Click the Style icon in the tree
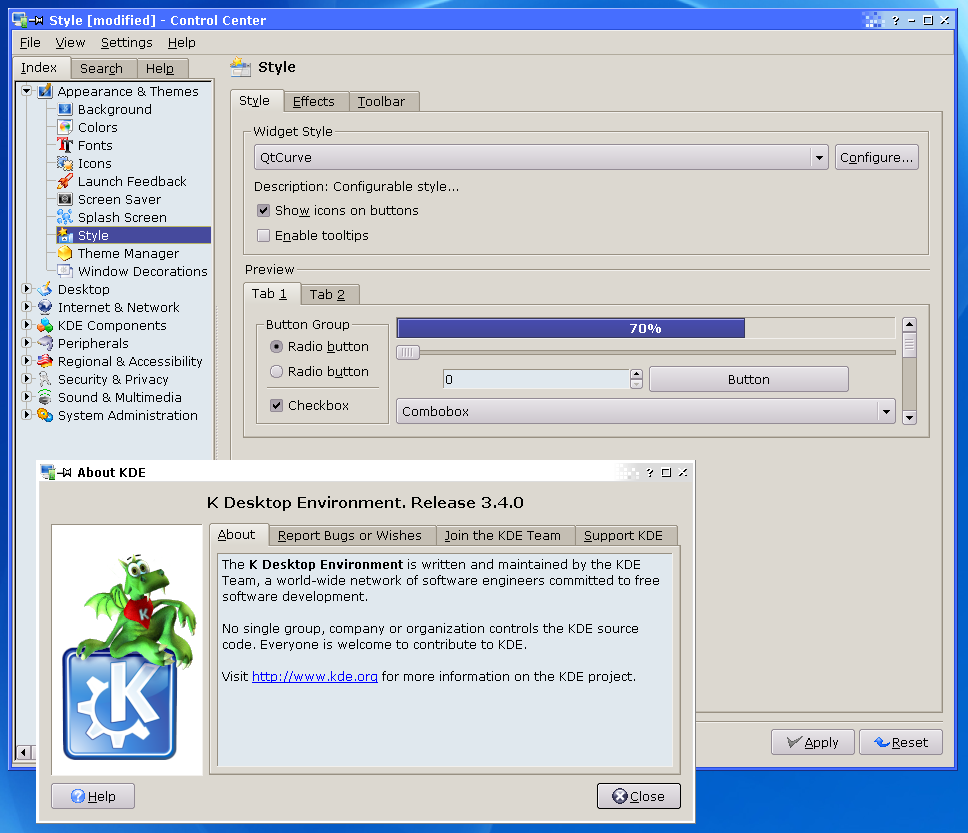Viewport: 968px width, 833px height. [x=65, y=235]
